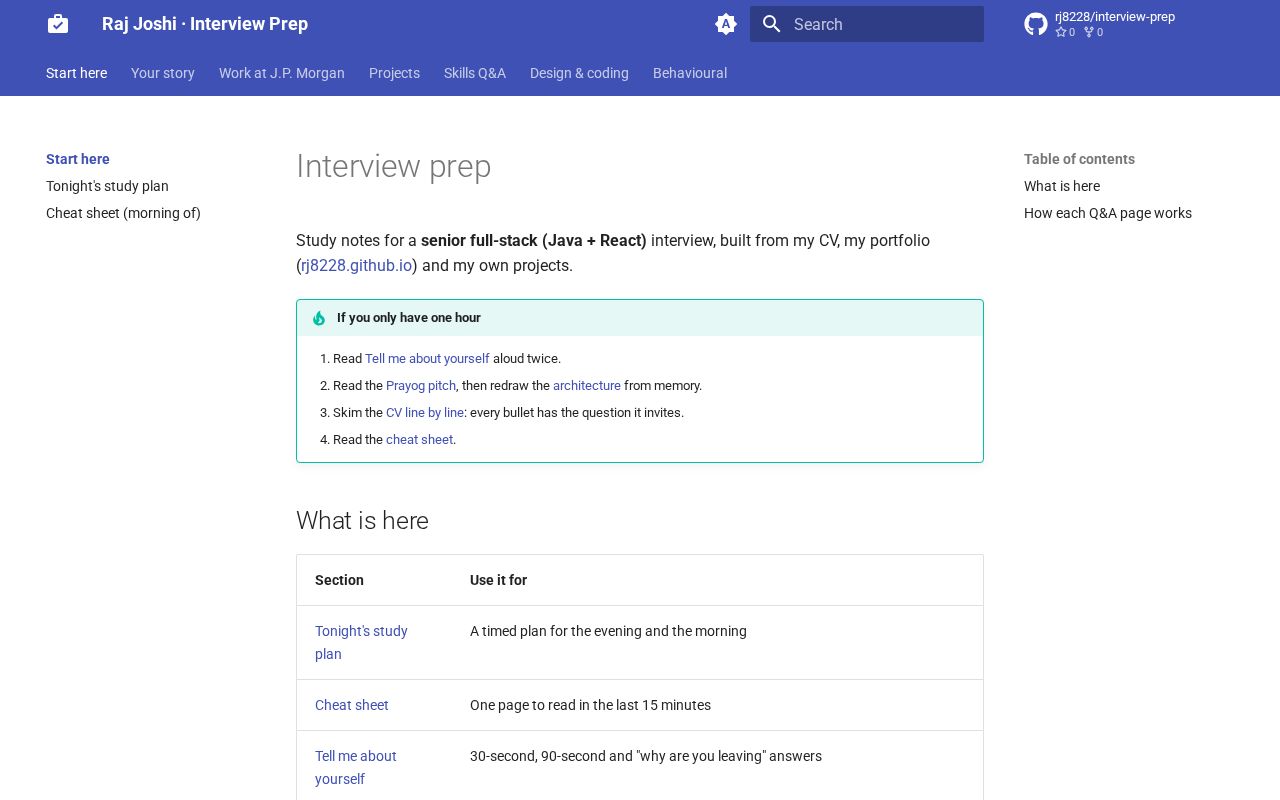Open the Your story tab
The width and height of the screenshot is (1280, 800).
click(x=163, y=73)
